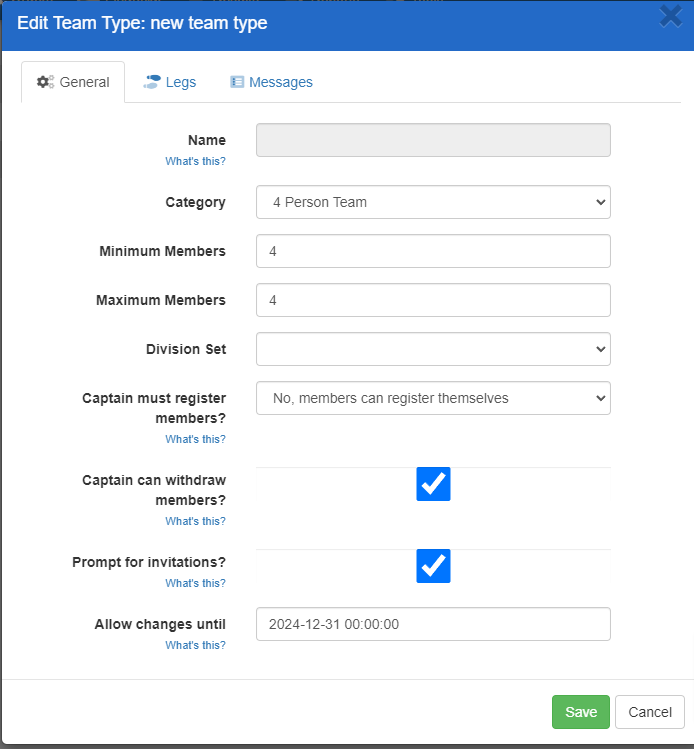Toggle Prompt for invitations checkbox

[433, 566]
